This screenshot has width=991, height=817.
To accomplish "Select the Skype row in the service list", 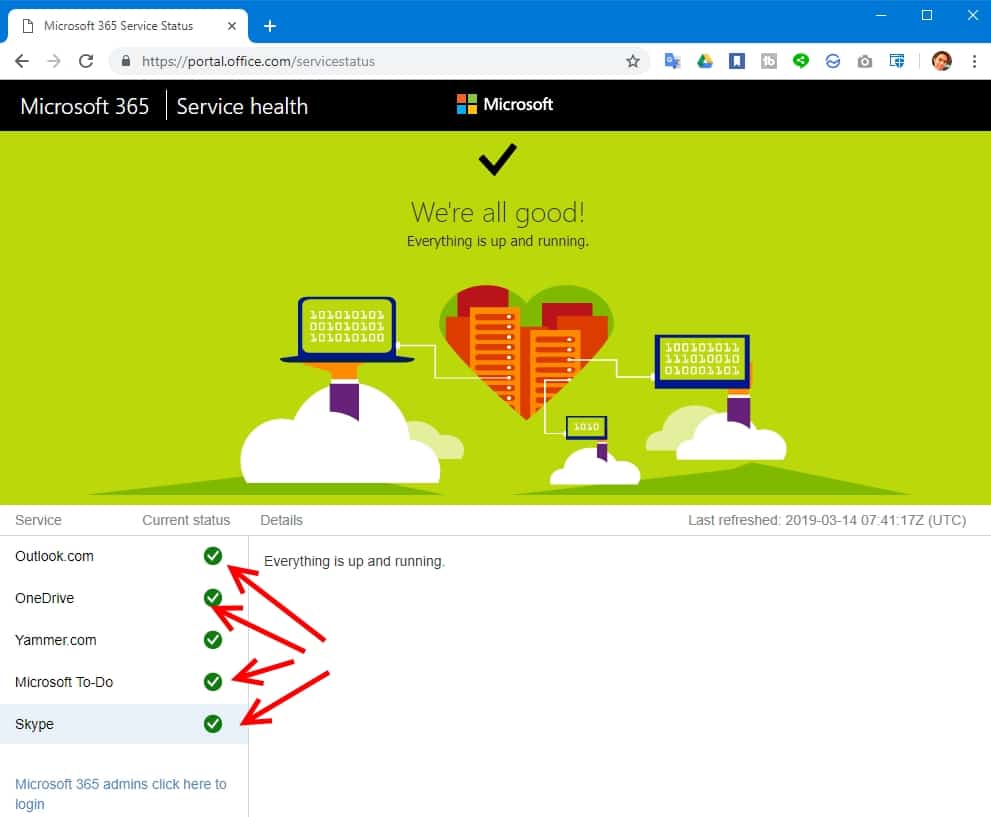I will pos(35,724).
